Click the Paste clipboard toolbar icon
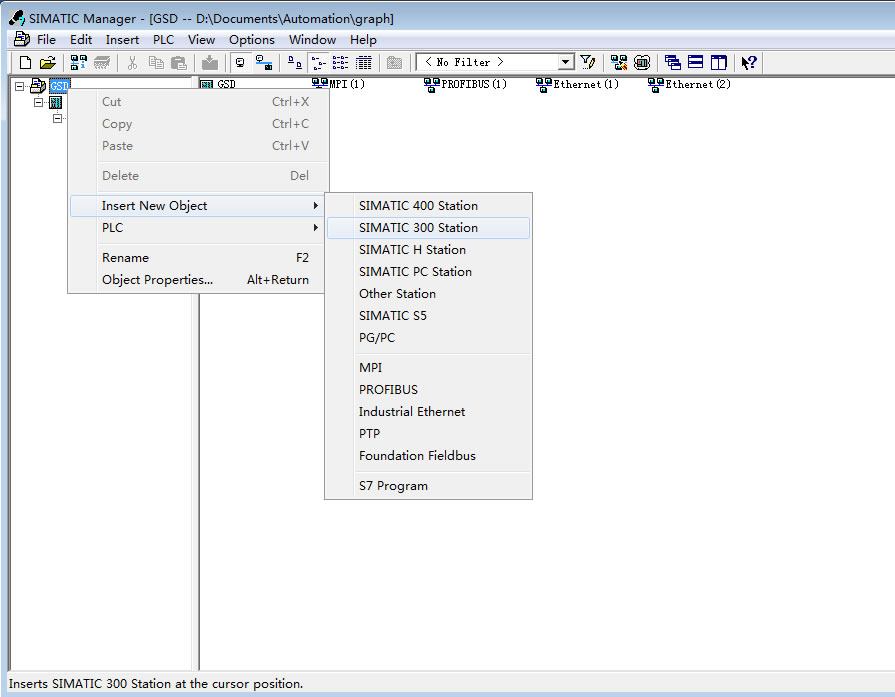This screenshot has width=895, height=697. [179, 62]
